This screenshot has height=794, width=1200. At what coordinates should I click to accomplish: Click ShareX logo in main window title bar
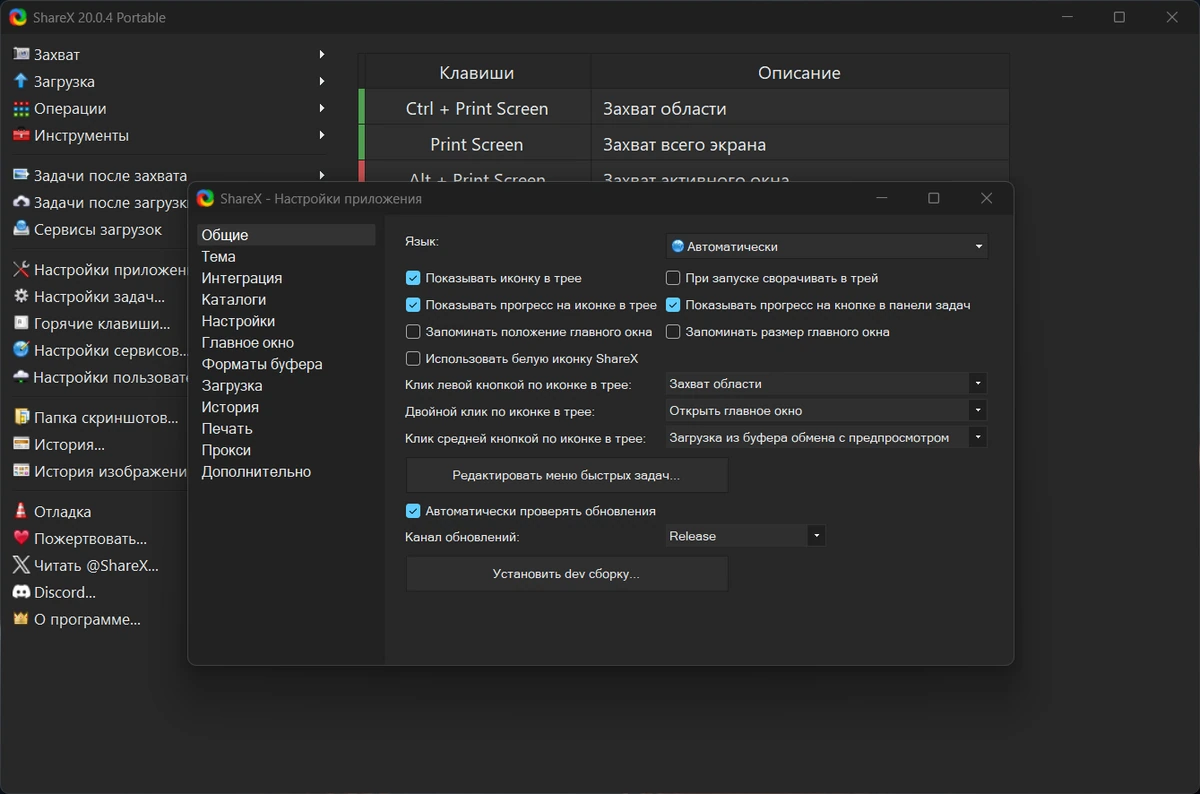pos(18,17)
